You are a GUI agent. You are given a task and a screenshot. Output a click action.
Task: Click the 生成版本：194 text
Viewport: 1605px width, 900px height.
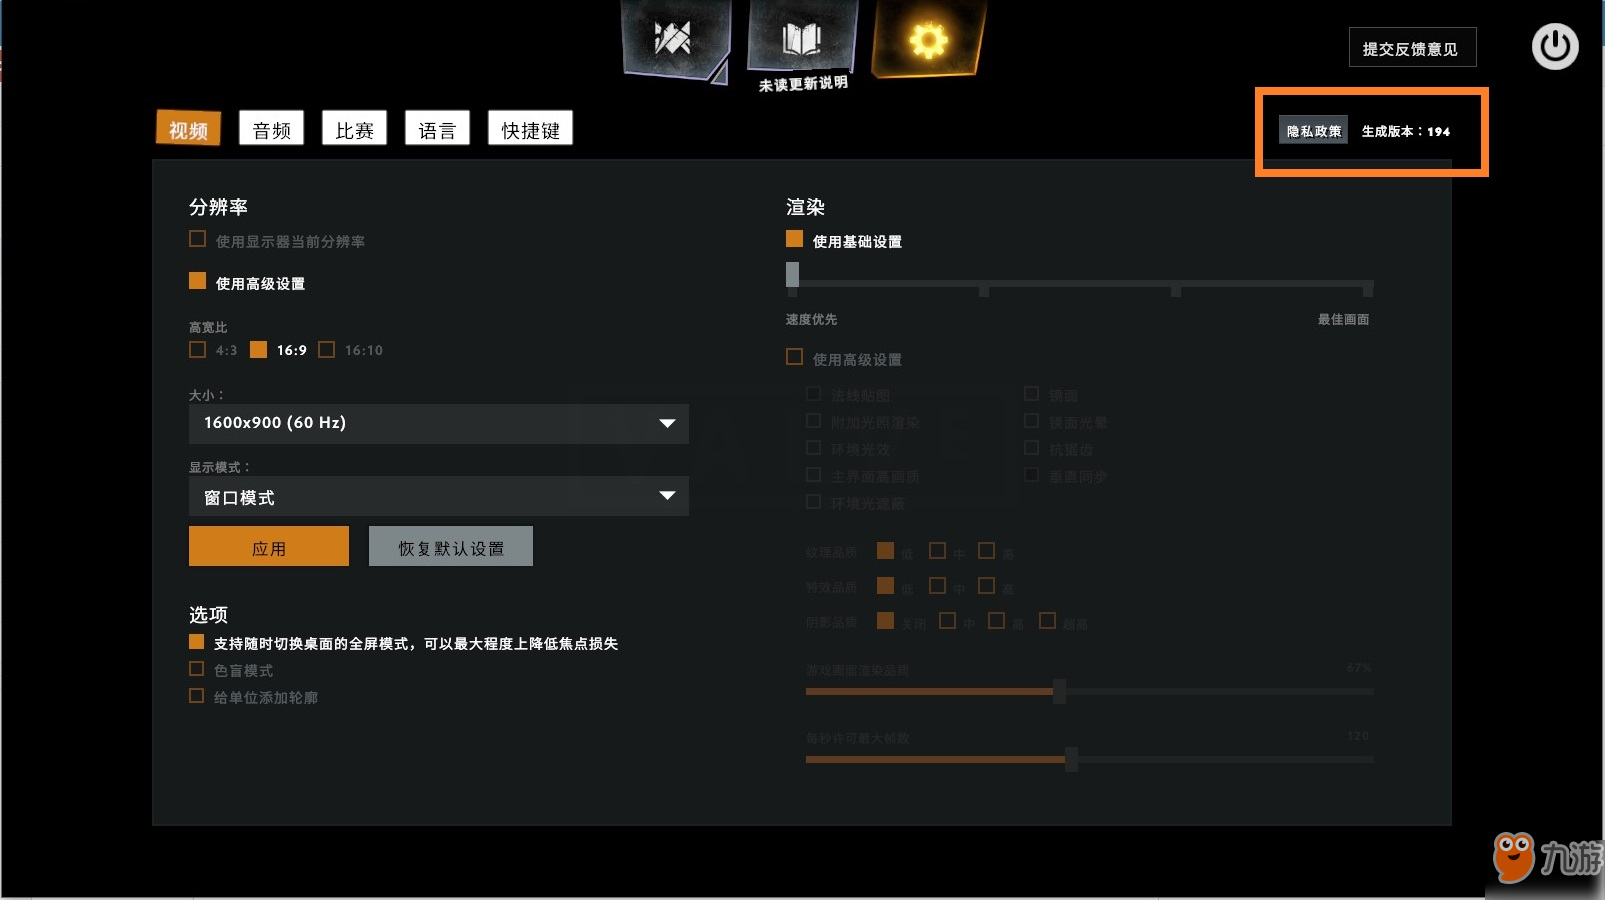[x=1405, y=131]
